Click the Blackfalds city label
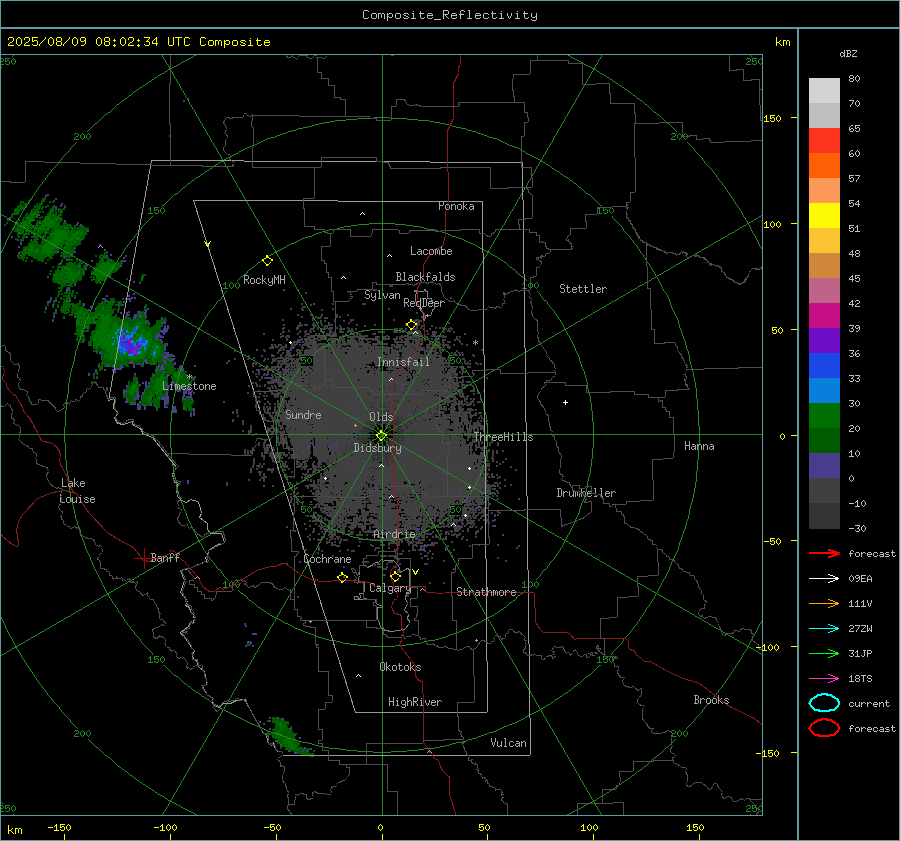The width and height of the screenshot is (900, 841). pyautogui.click(x=425, y=277)
